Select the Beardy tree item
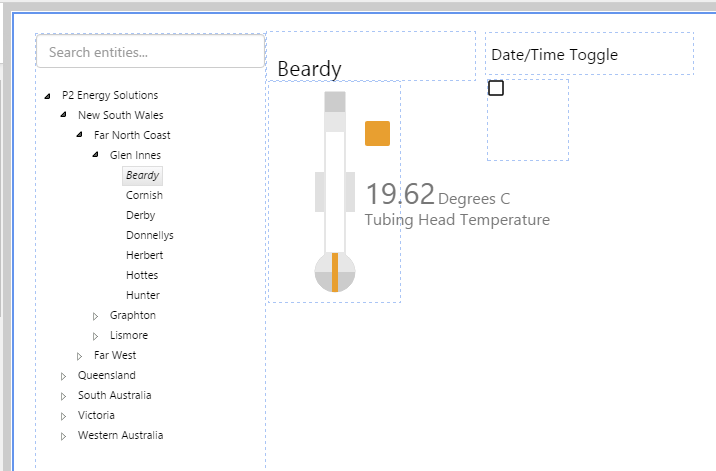716x471 pixels. click(142, 175)
